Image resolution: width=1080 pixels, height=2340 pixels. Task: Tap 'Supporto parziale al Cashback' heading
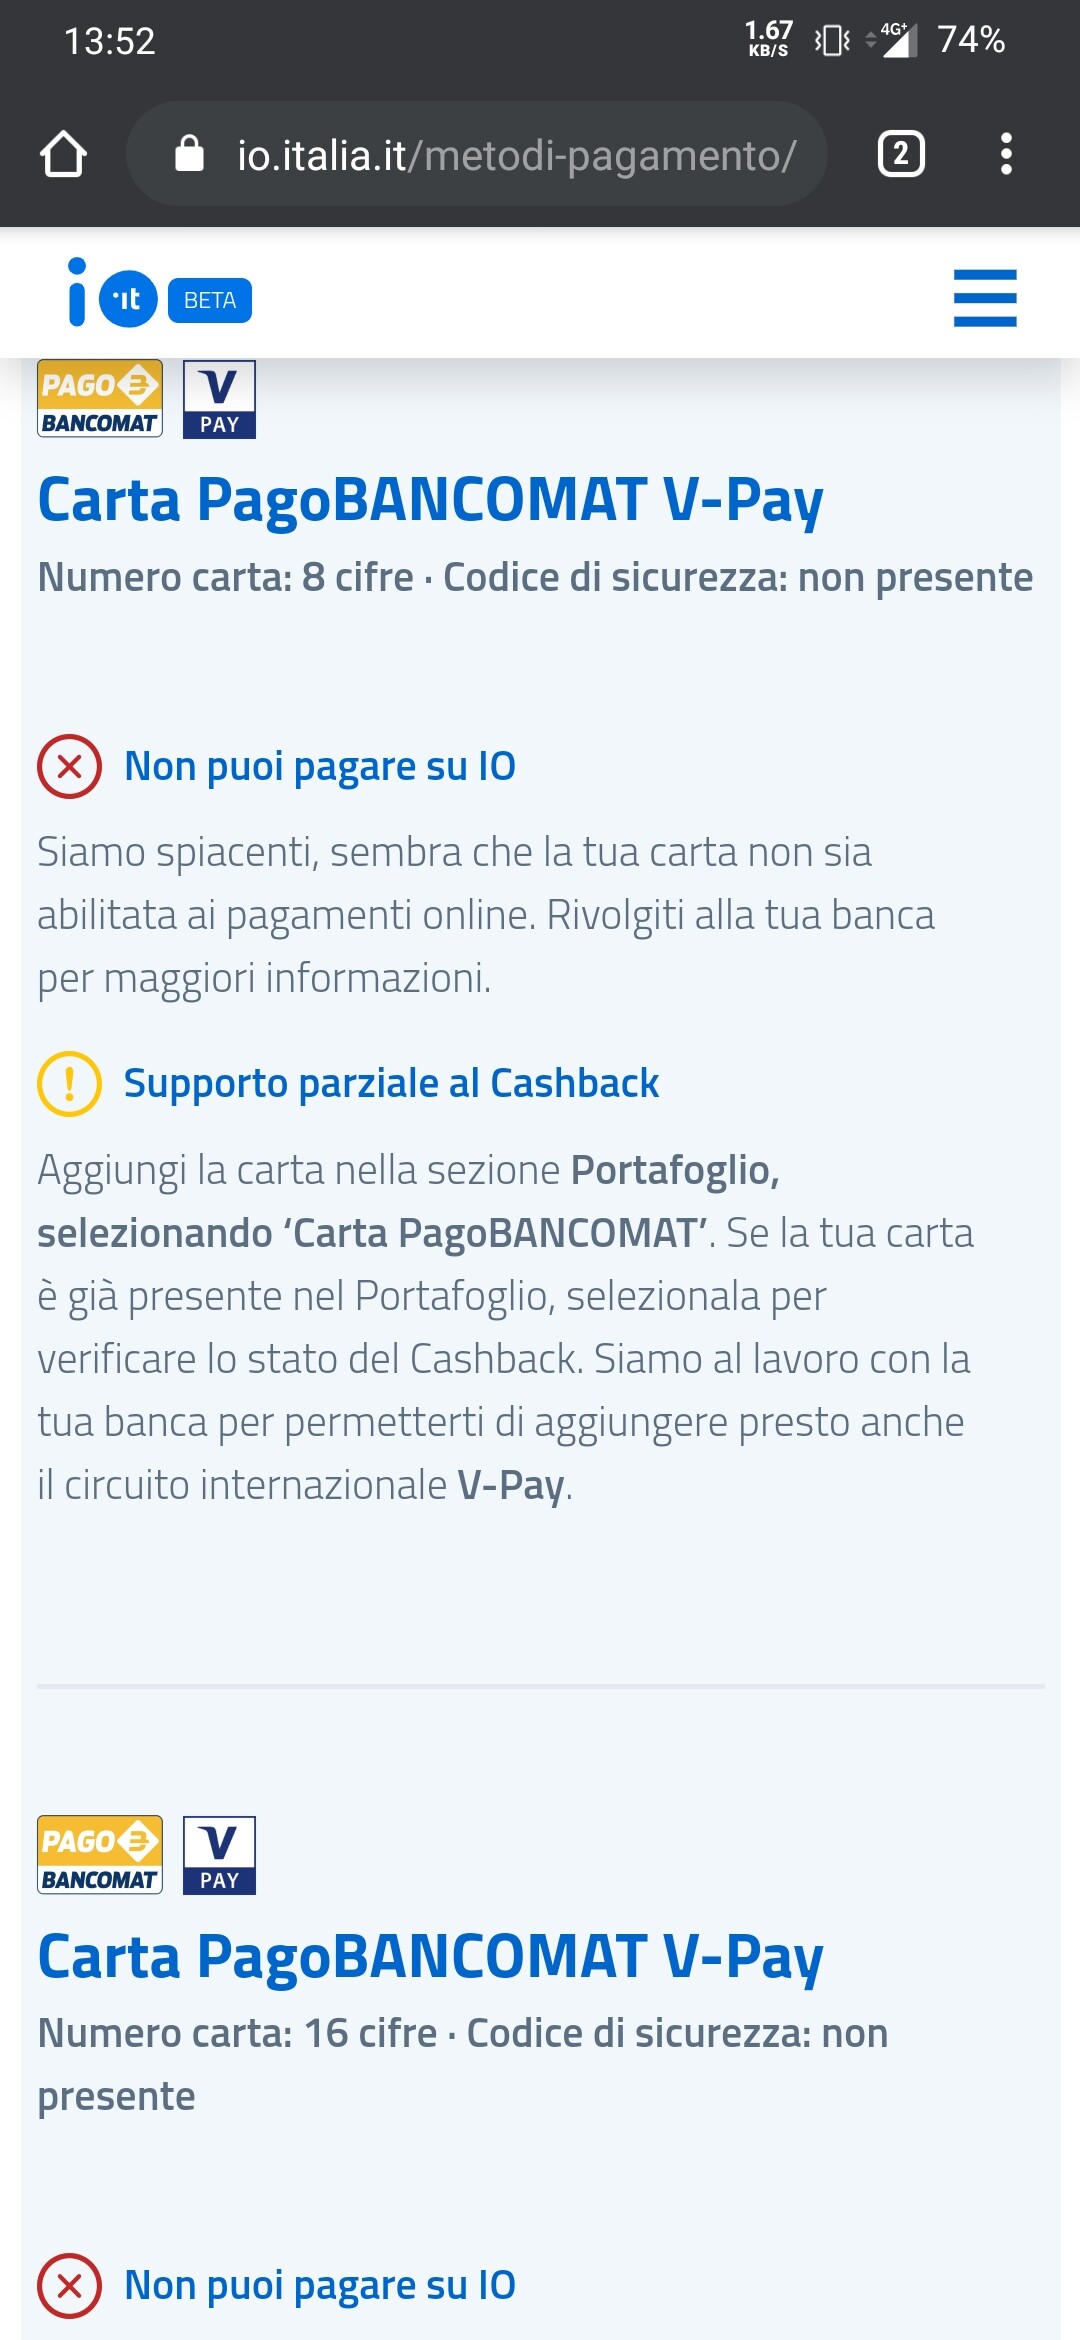[391, 1084]
